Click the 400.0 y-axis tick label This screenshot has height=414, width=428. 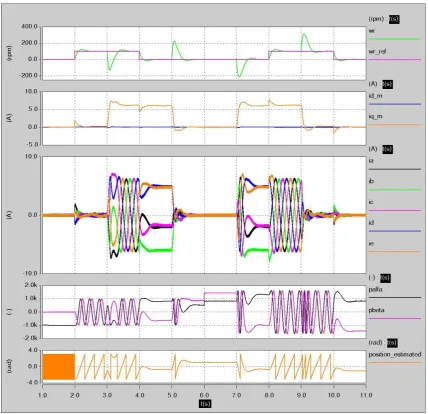[30, 26]
